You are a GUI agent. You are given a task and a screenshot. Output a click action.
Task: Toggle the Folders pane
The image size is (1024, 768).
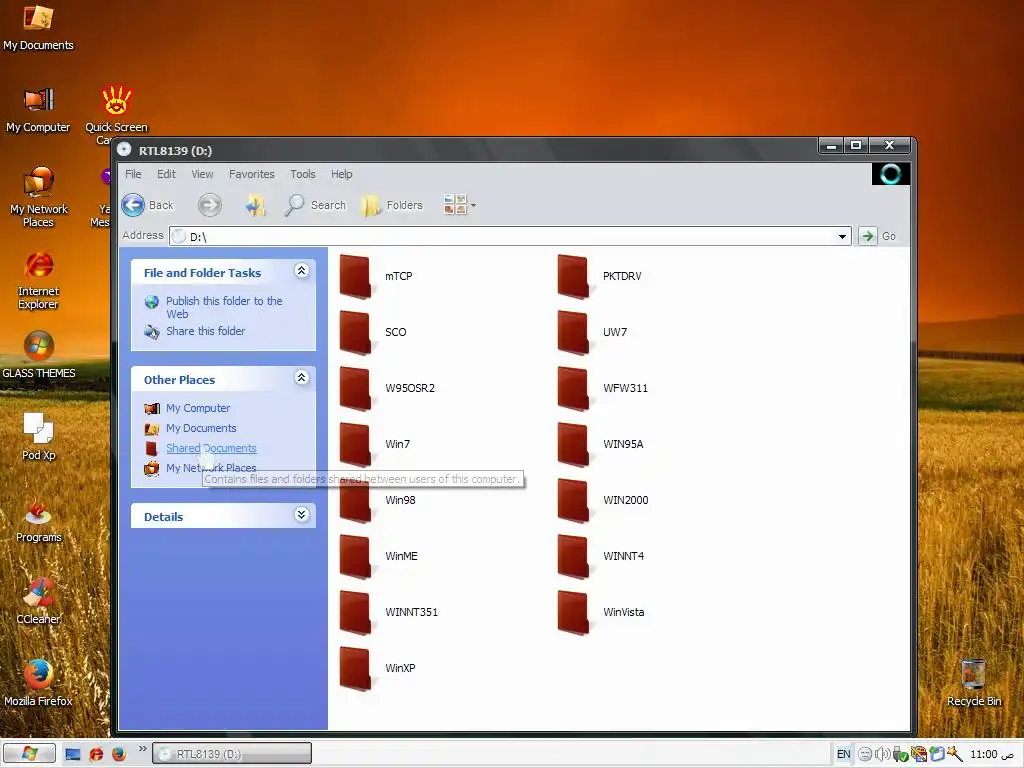392,205
